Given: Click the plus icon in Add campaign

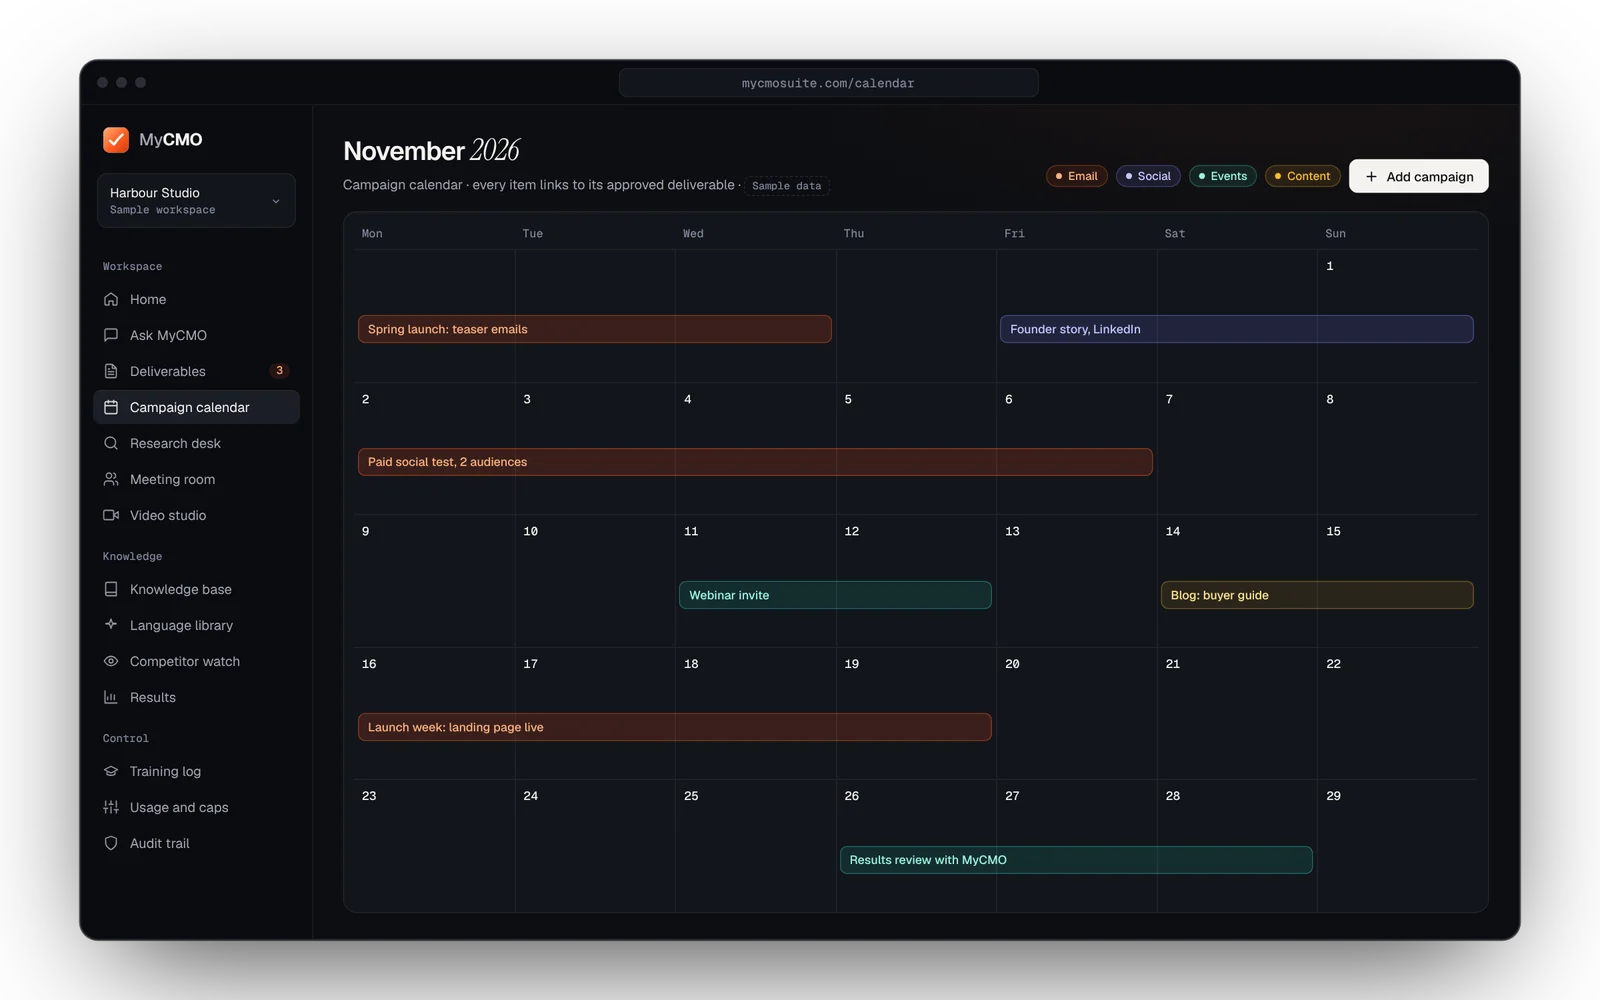Looking at the screenshot, I should coord(1371,176).
